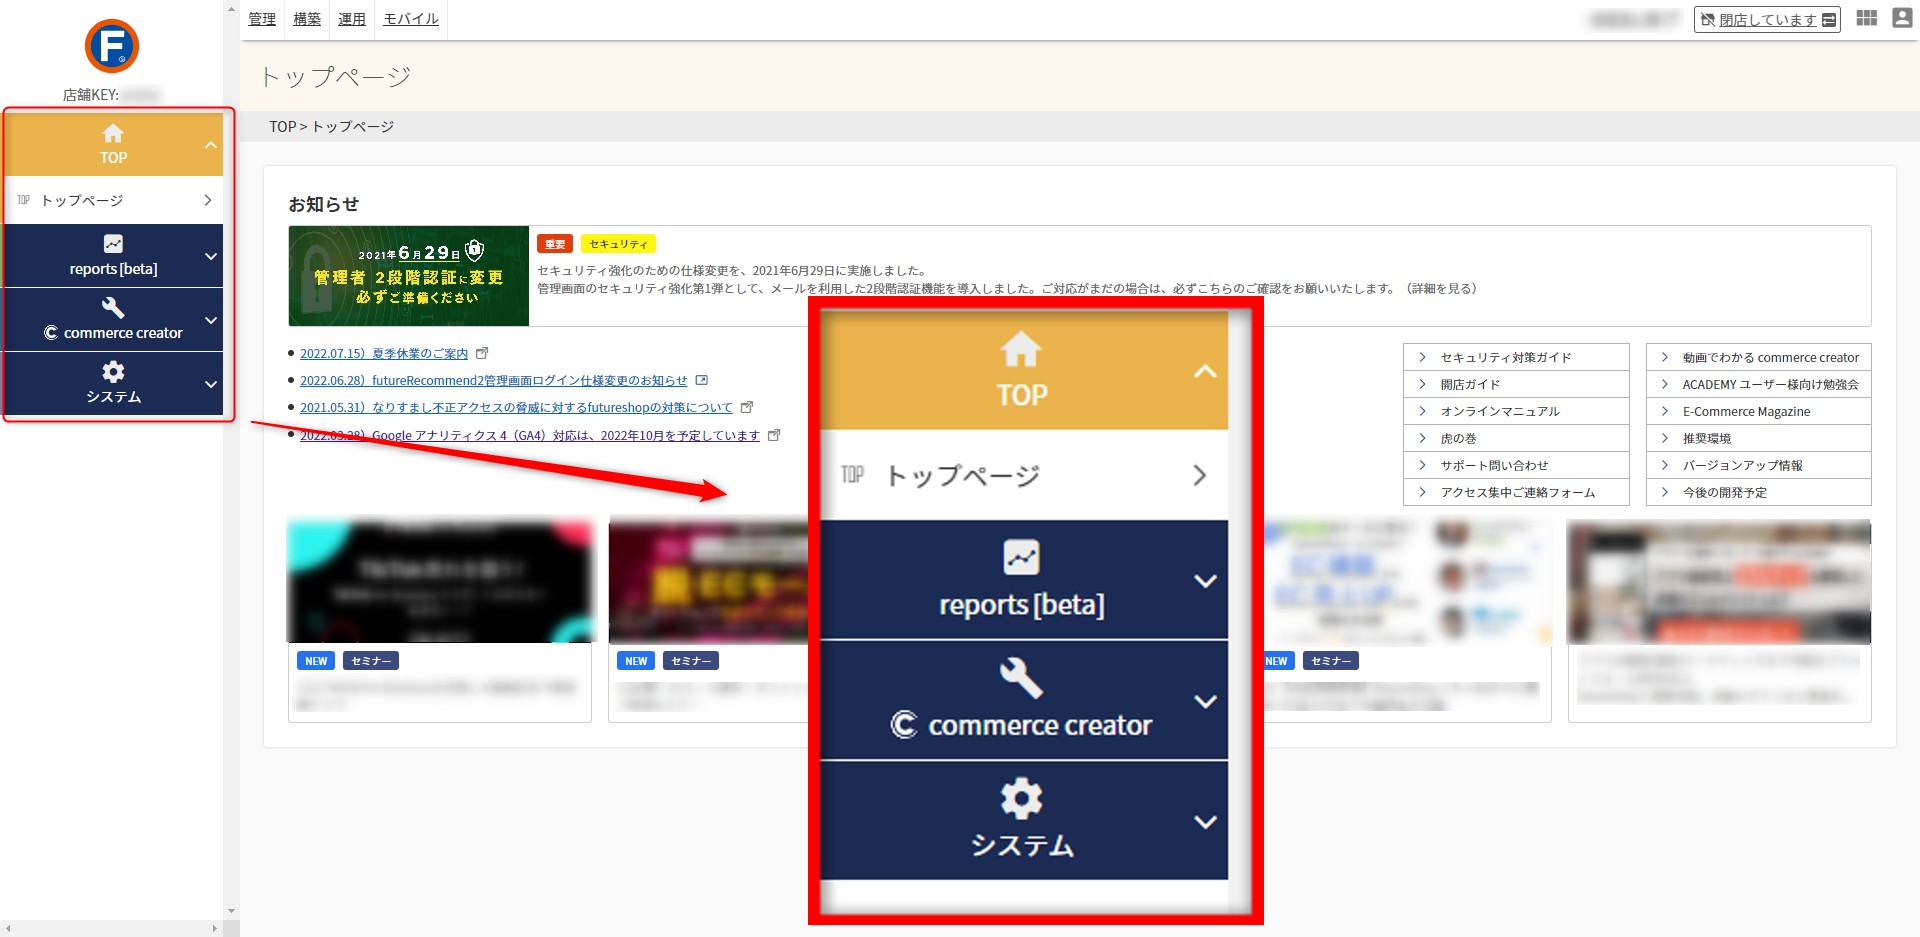
Task: Open ACADEMY ユーザー様向け勉強会 link
Action: [1759, 384]
